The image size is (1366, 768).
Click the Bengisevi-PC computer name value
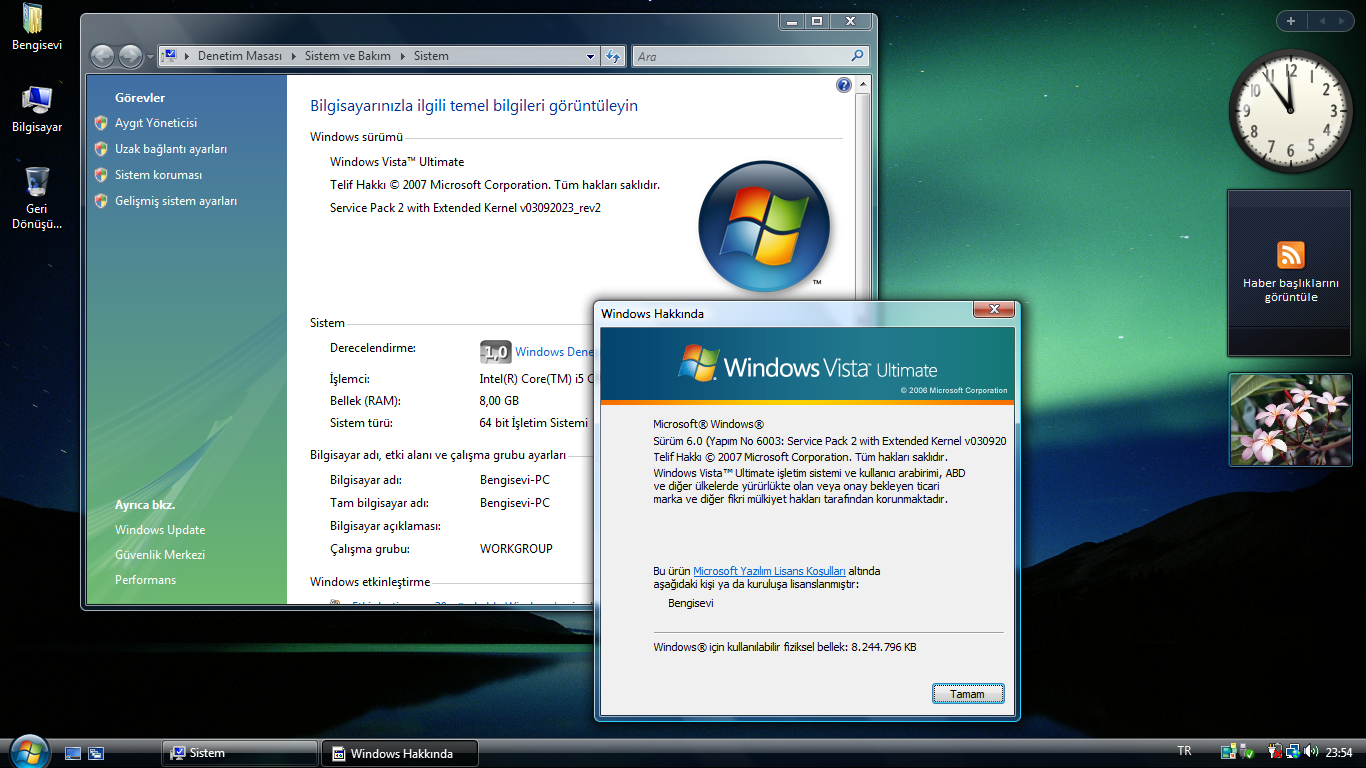[514, 480]
